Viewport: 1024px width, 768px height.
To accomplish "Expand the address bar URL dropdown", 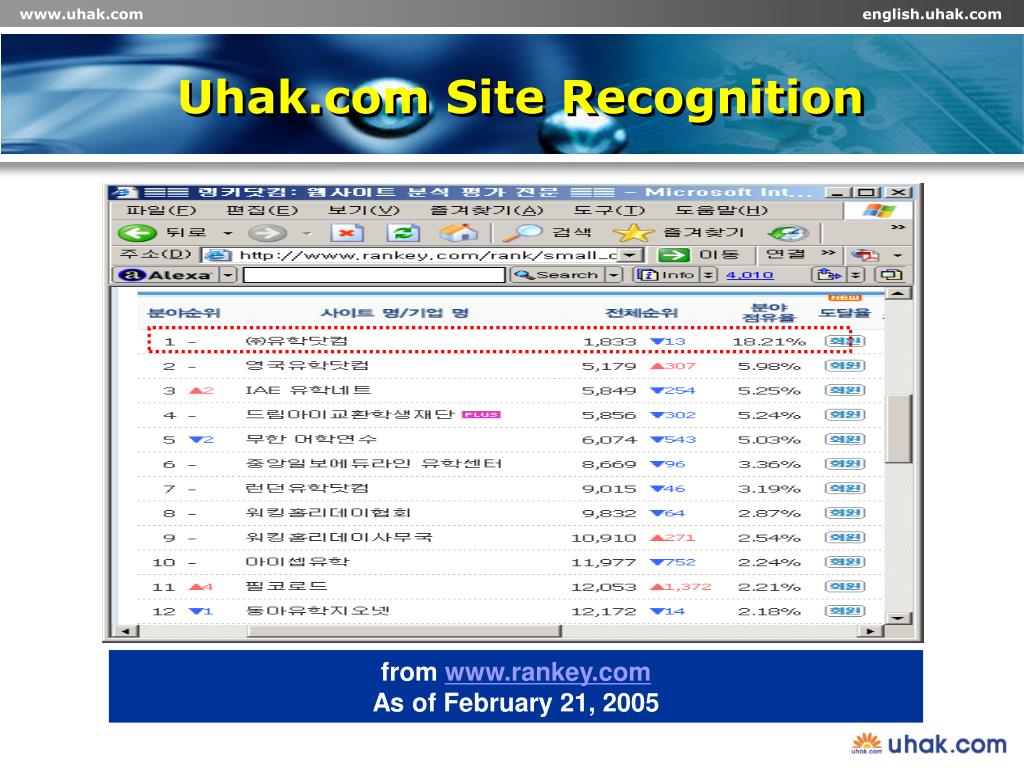I will (632, 255).
